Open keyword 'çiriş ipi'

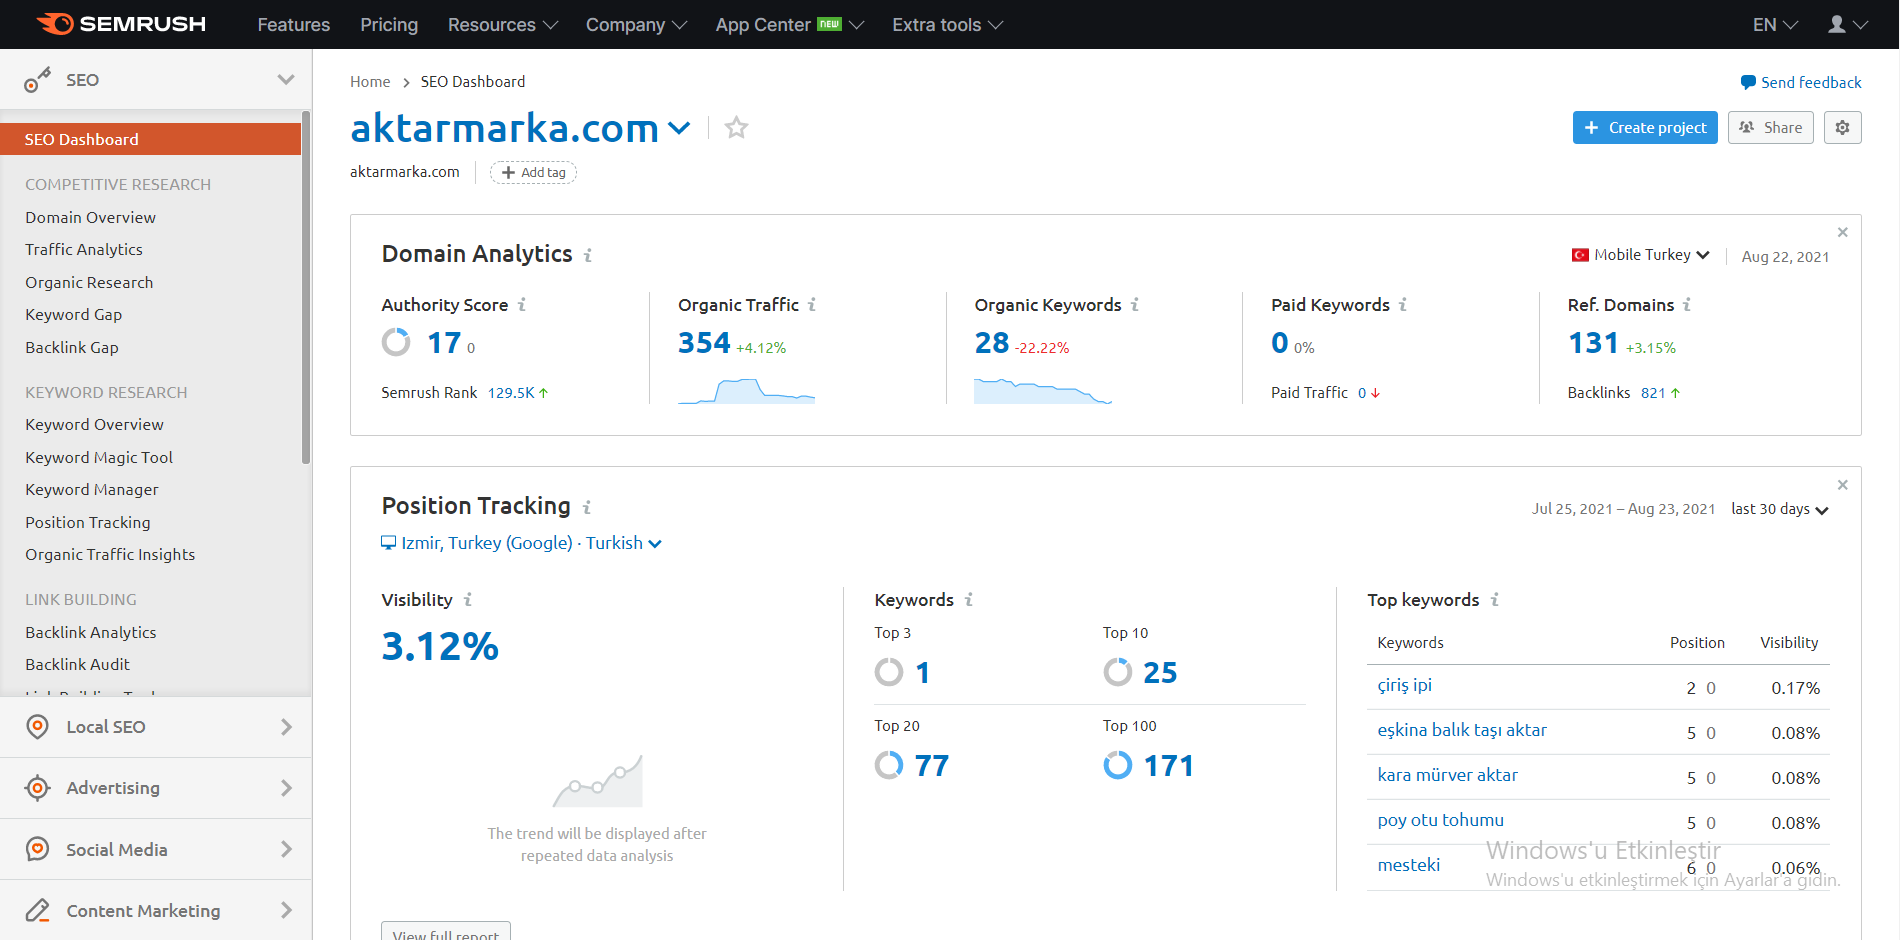[1405, 685]
